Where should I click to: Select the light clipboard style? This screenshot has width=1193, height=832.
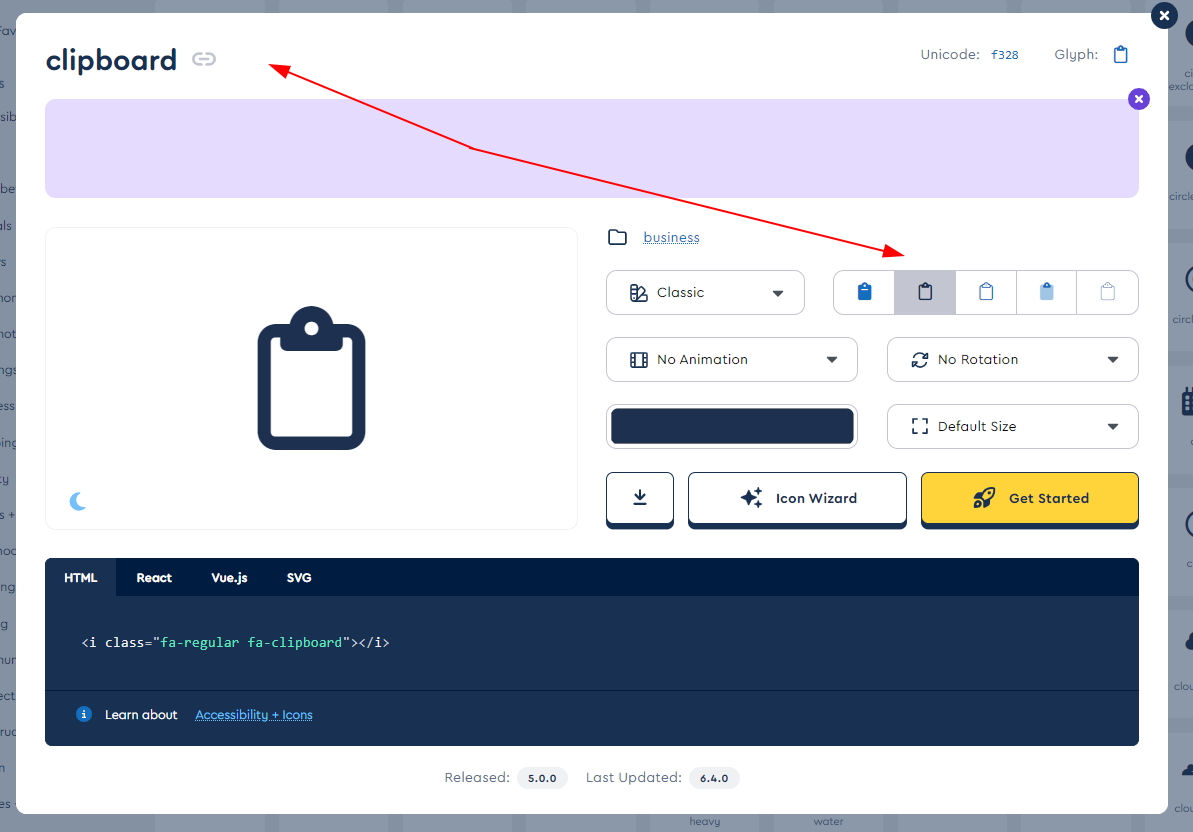coord(986,292)
